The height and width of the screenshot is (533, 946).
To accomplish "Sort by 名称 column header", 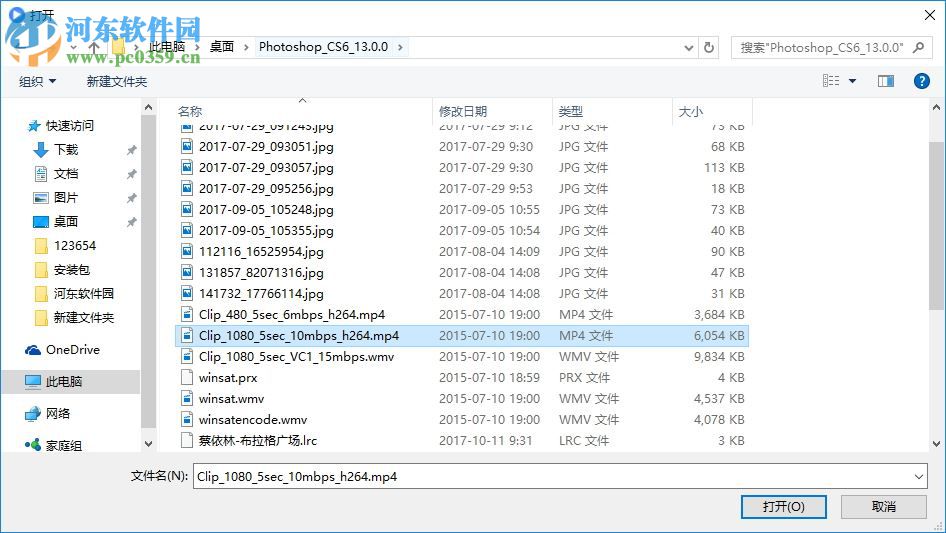I will click(189, 111).
